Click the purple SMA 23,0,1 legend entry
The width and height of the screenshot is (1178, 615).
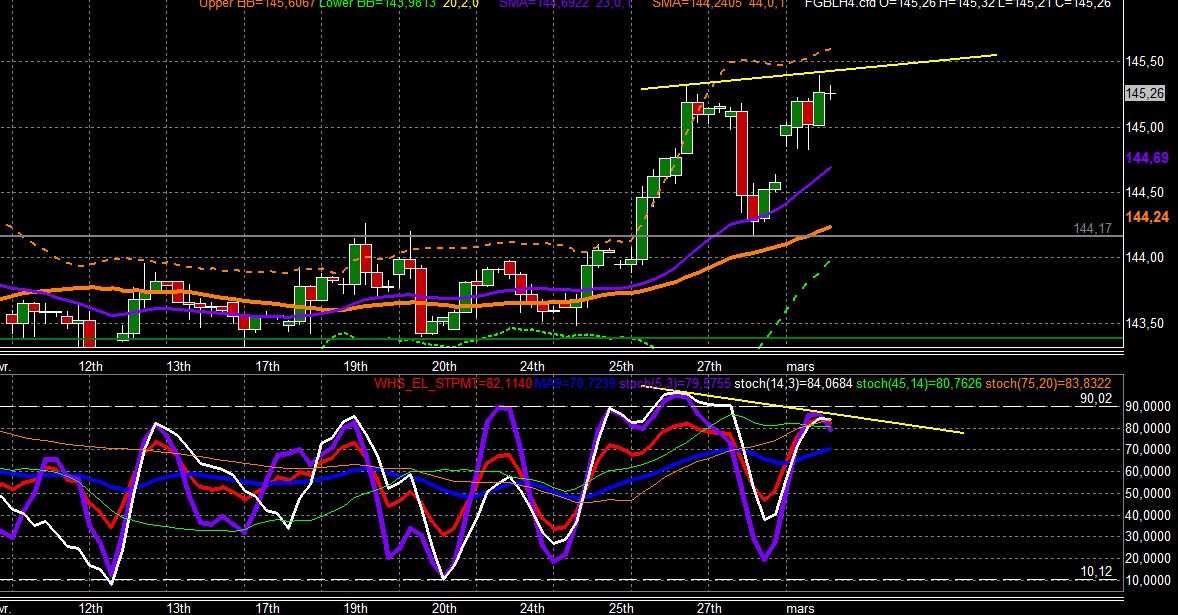coord(565,4)
